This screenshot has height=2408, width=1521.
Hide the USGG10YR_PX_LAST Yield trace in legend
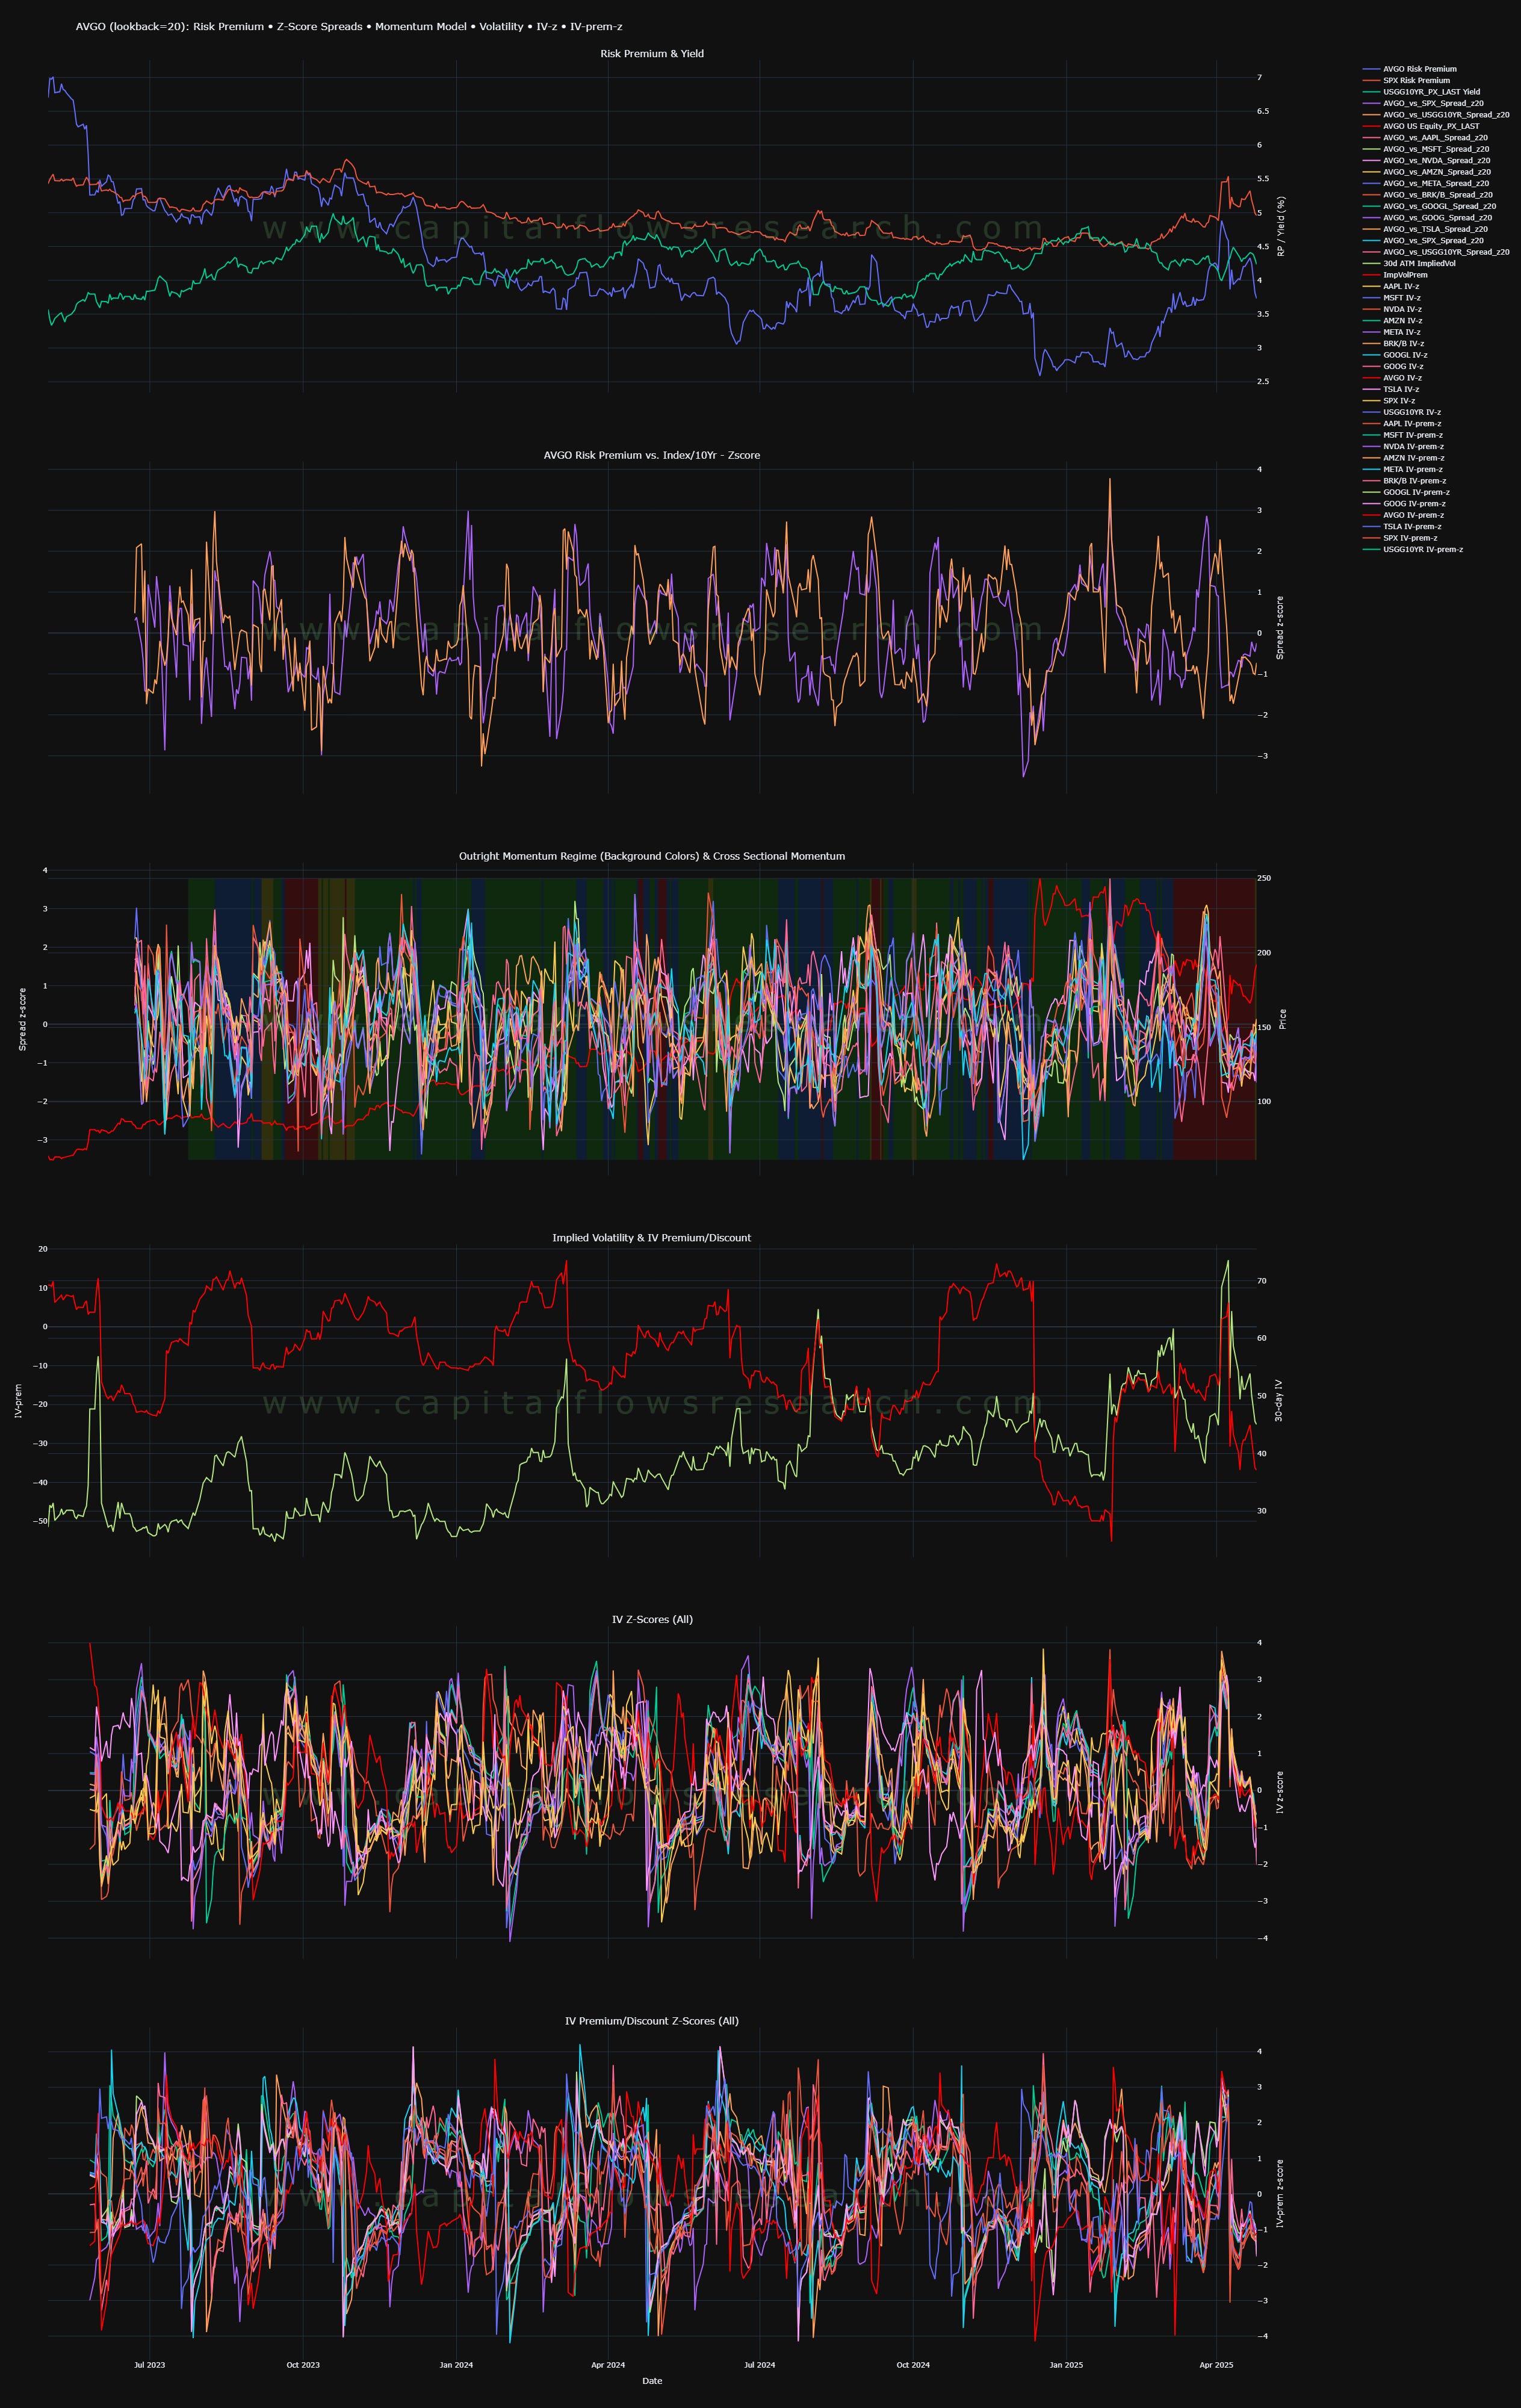(x=1421, y=92)
